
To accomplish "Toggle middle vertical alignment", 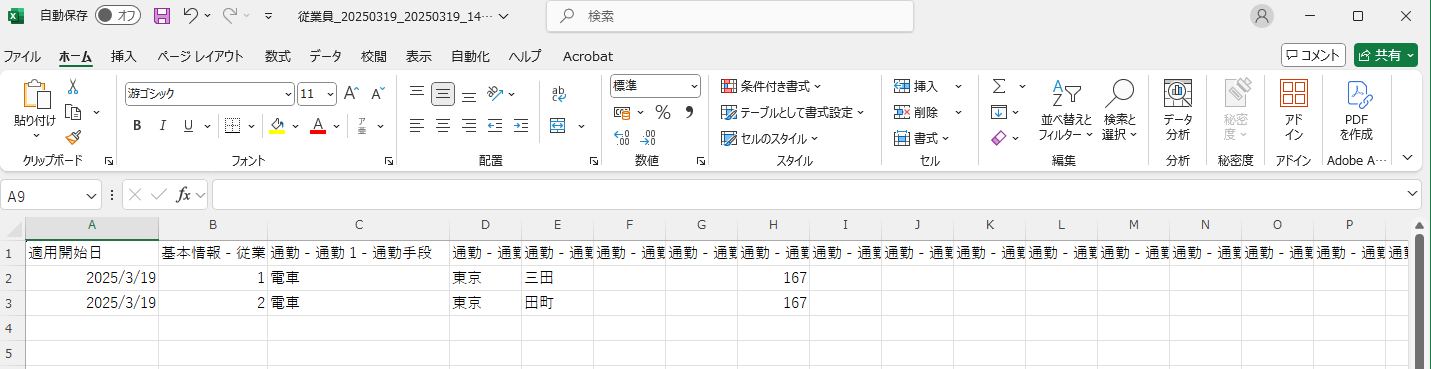I will [443, 93].
